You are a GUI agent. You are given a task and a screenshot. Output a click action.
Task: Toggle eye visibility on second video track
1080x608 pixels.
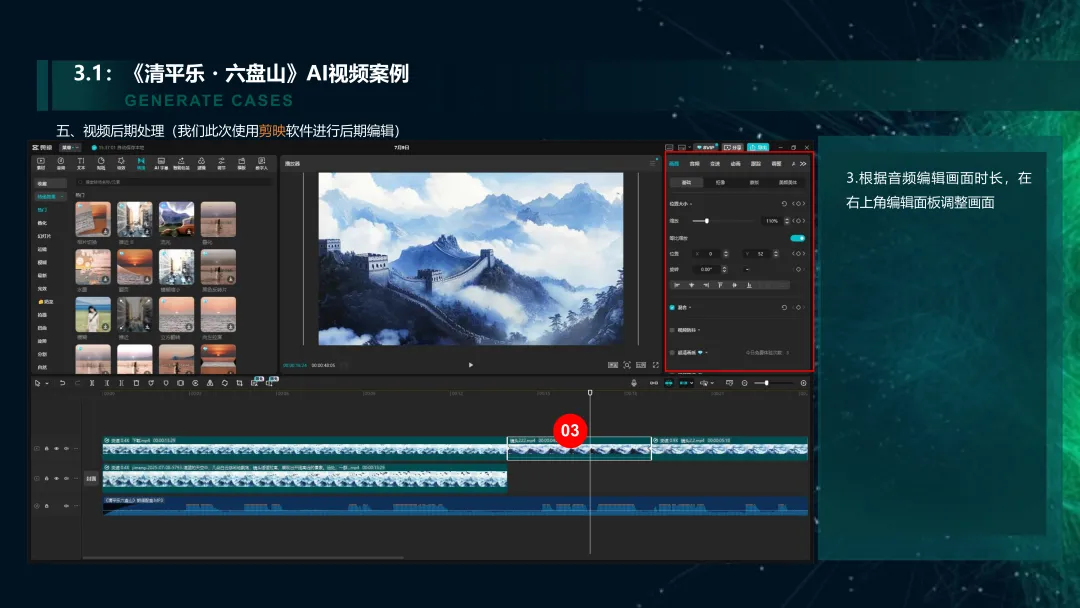click(56, 478)
